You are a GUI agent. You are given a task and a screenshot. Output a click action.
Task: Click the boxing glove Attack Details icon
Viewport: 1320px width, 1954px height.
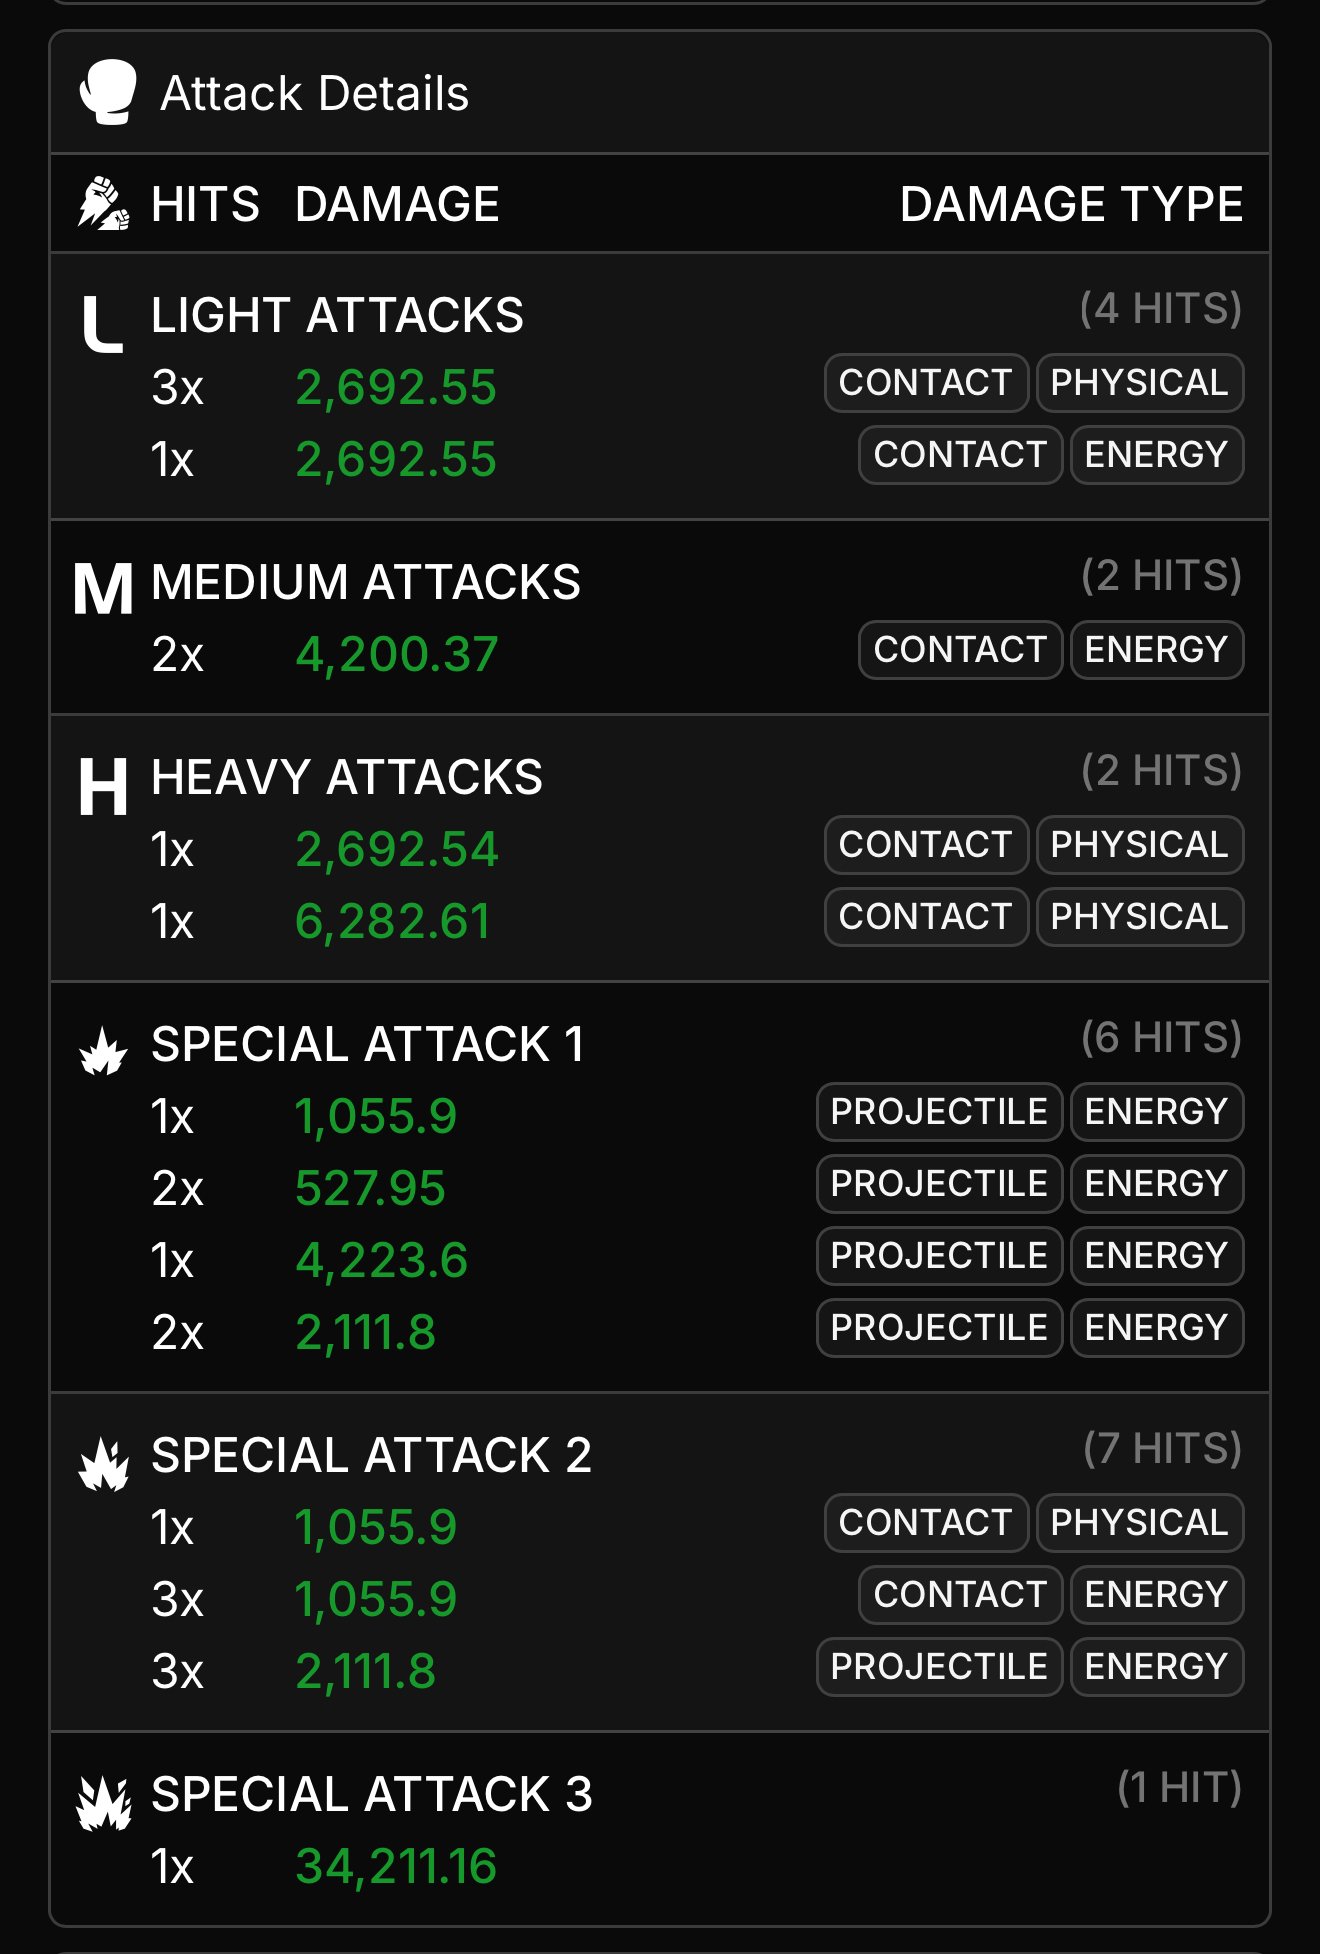coord(108,92)
